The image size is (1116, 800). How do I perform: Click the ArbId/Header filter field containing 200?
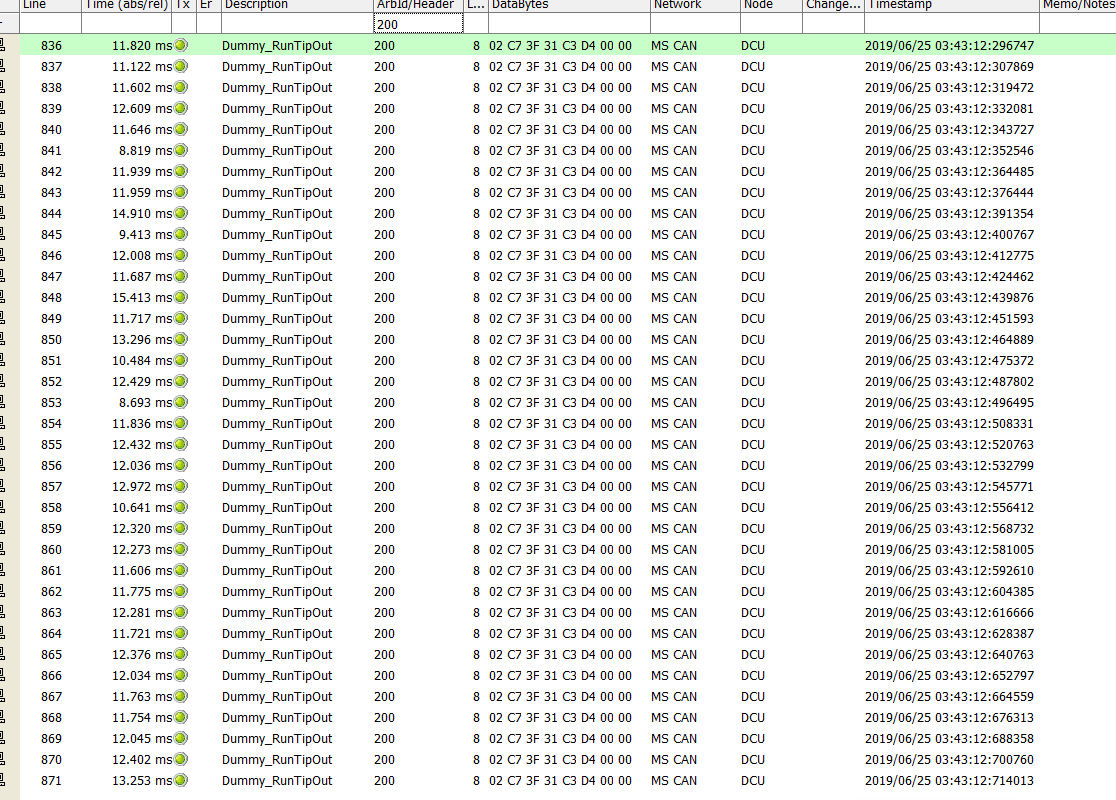click(418, 24)
